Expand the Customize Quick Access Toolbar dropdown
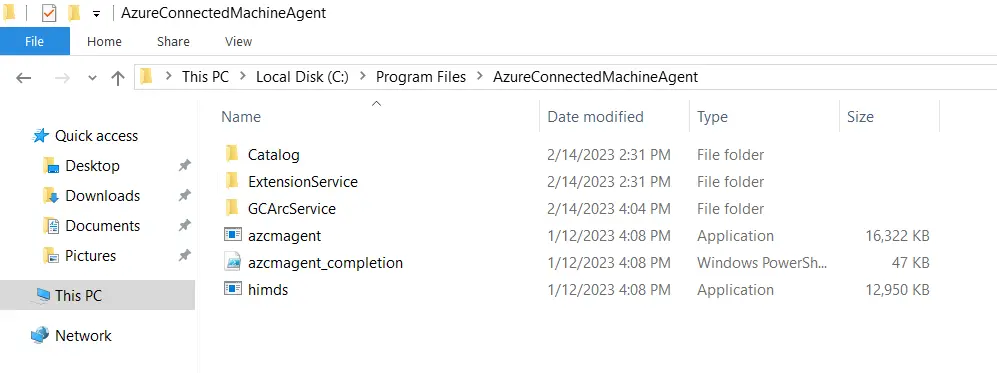997x373 pixels. [x=96, y=13]
